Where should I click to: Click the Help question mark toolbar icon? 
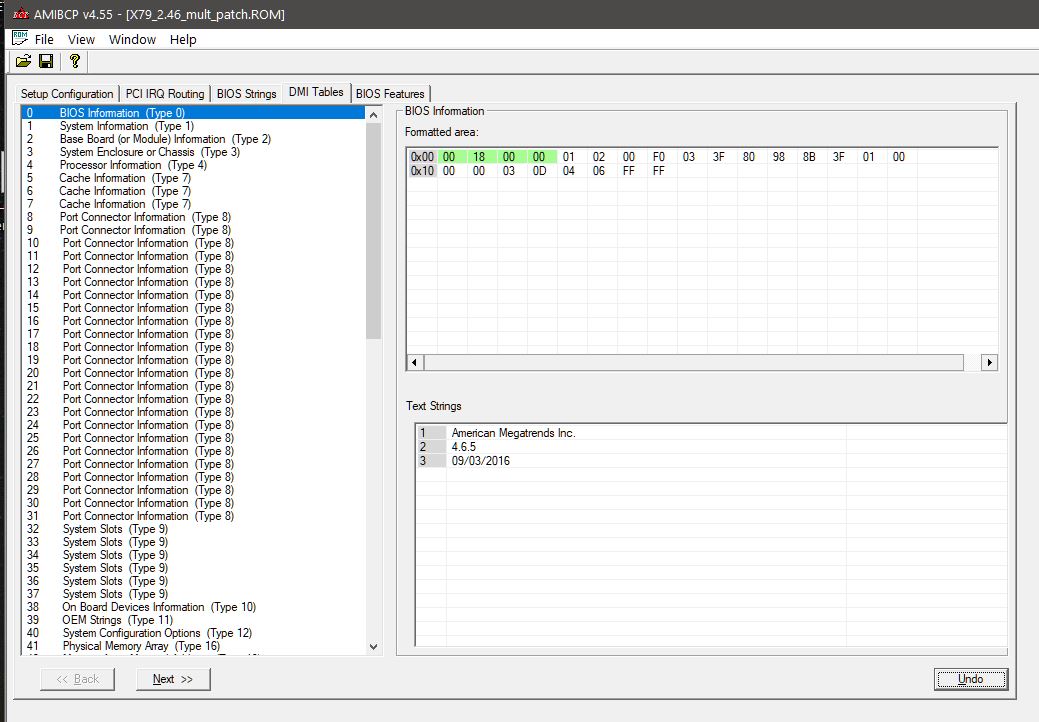coord(74,62)
